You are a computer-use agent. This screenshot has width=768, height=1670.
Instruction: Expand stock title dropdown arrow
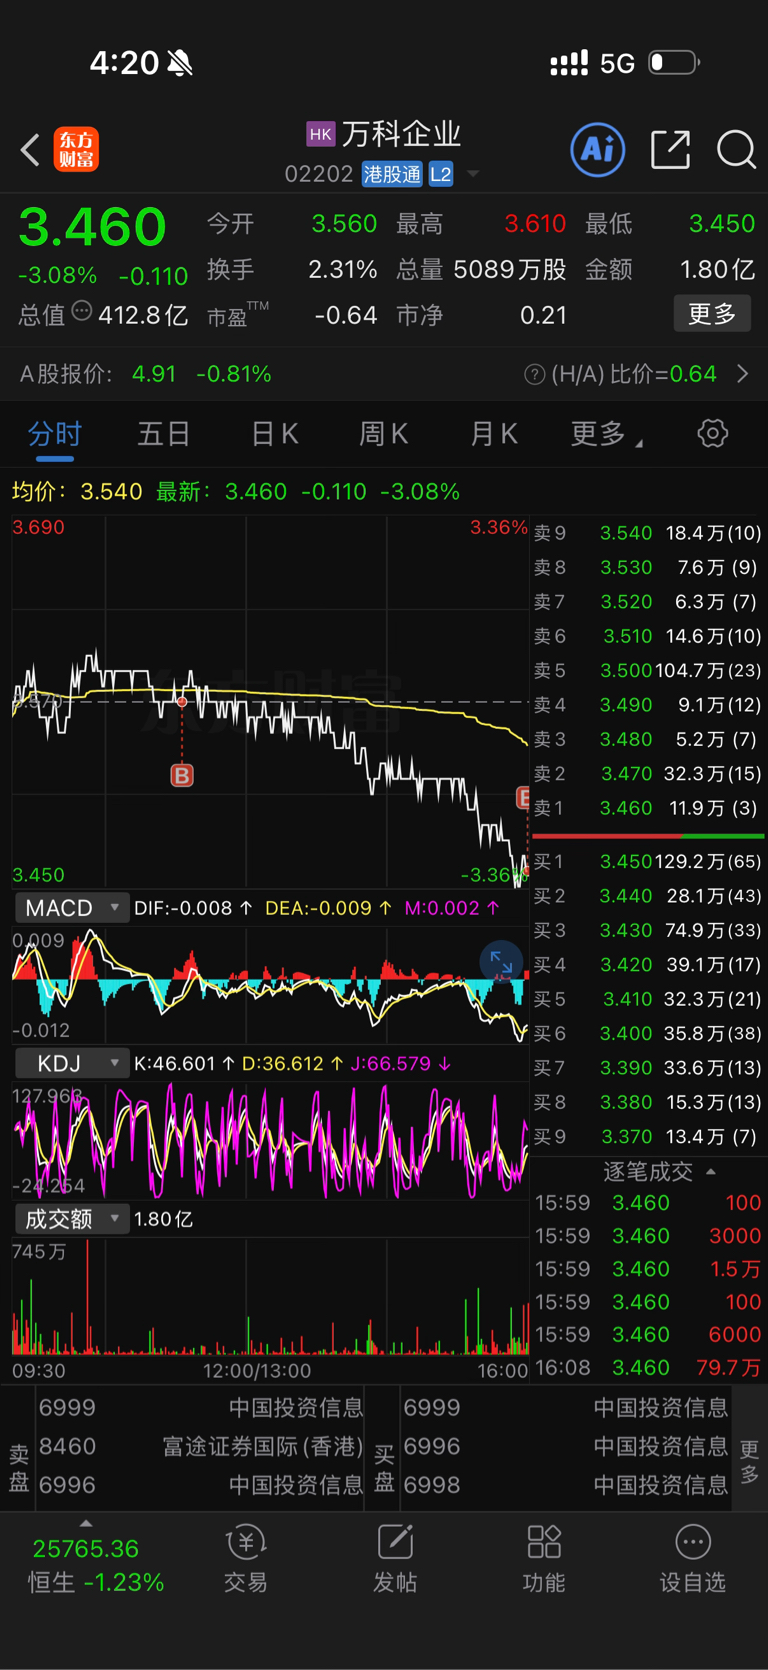[x=473, y=175]
